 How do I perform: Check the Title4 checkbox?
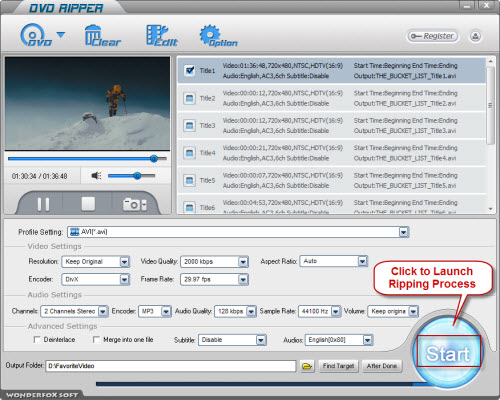[x=190, y=153]
